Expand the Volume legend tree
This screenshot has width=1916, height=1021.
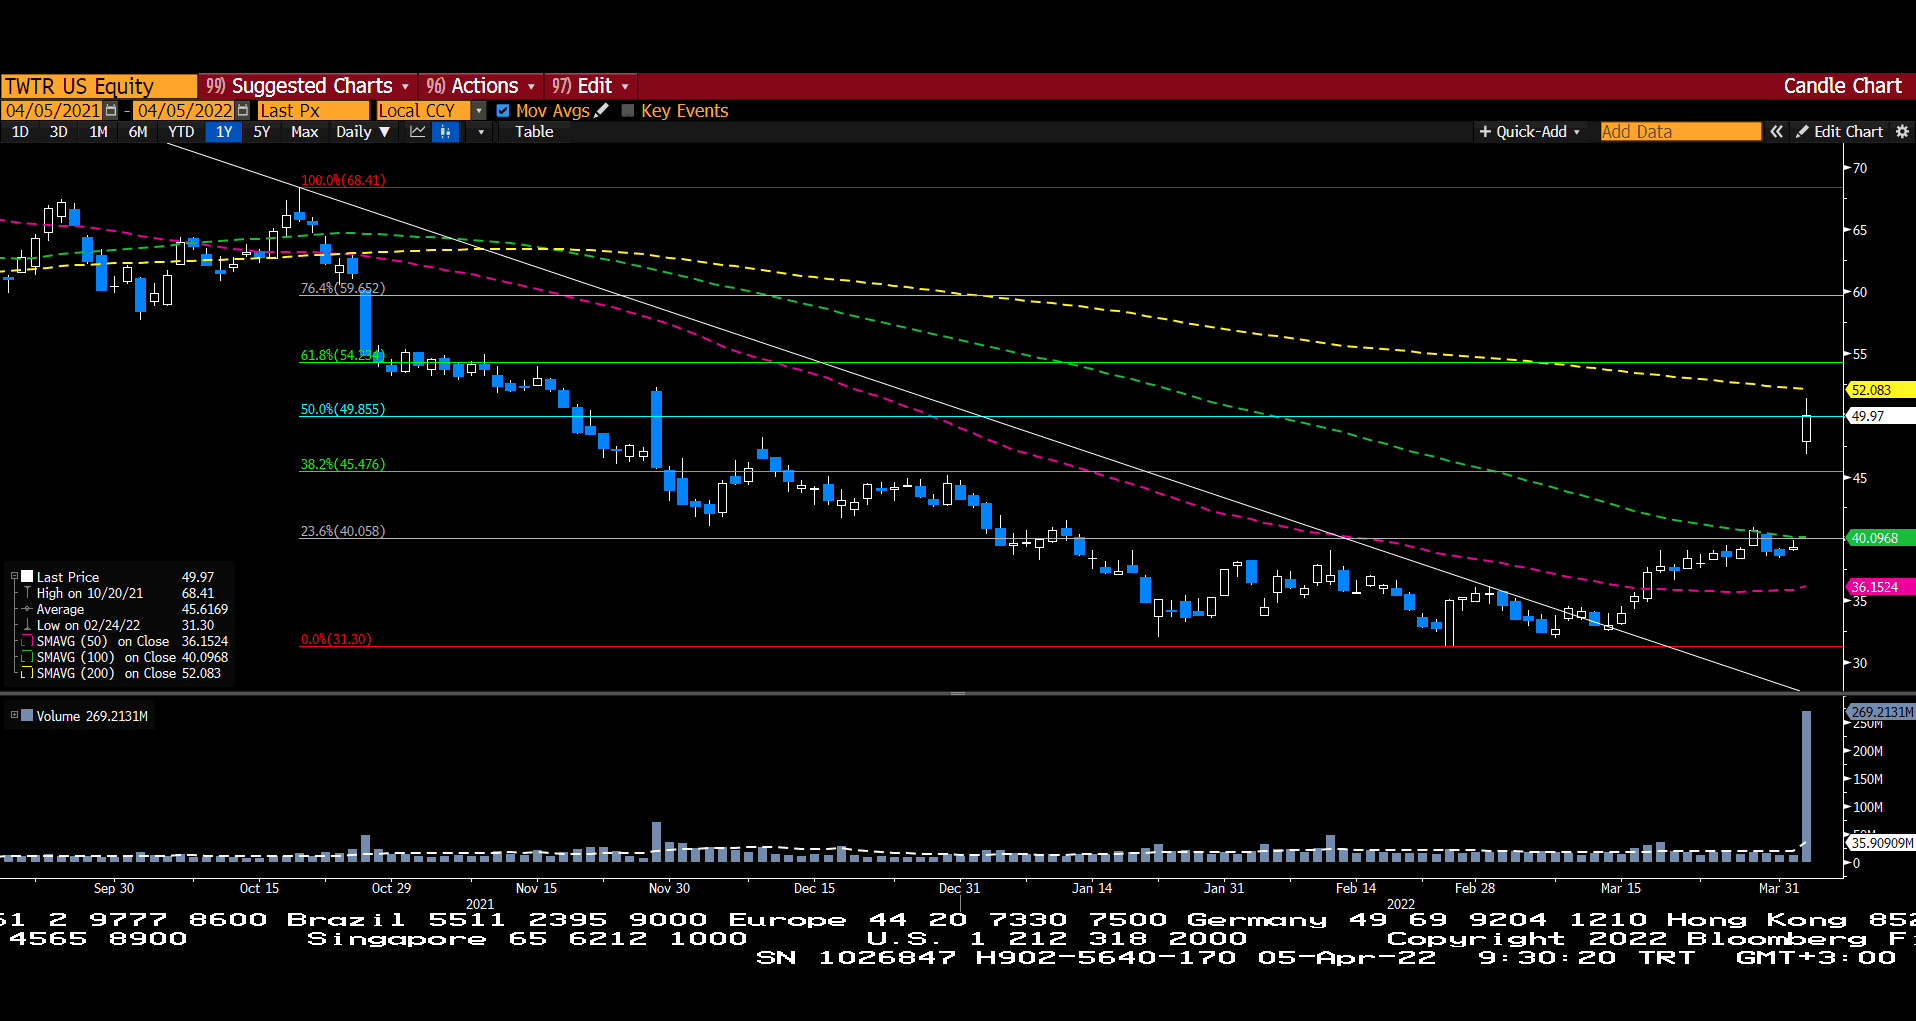coord(14,716)
